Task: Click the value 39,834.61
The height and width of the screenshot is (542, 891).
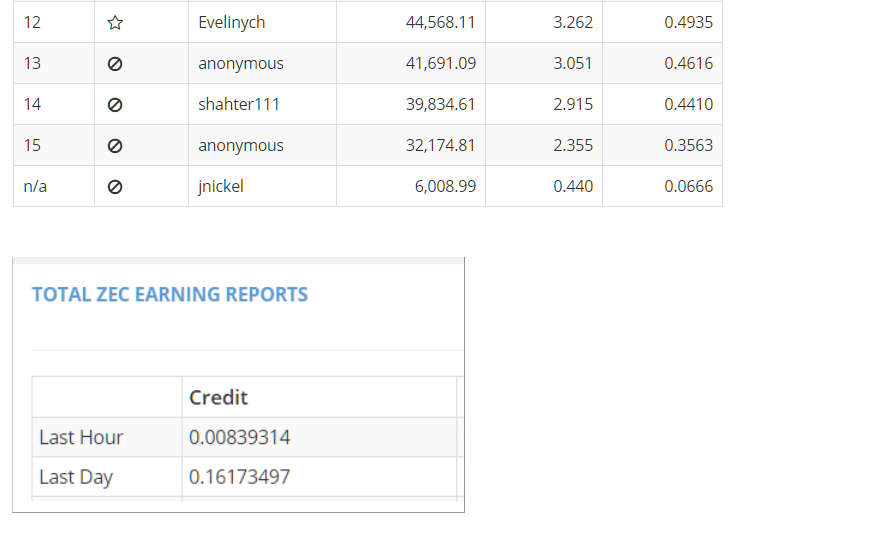Action: [440, 104]
